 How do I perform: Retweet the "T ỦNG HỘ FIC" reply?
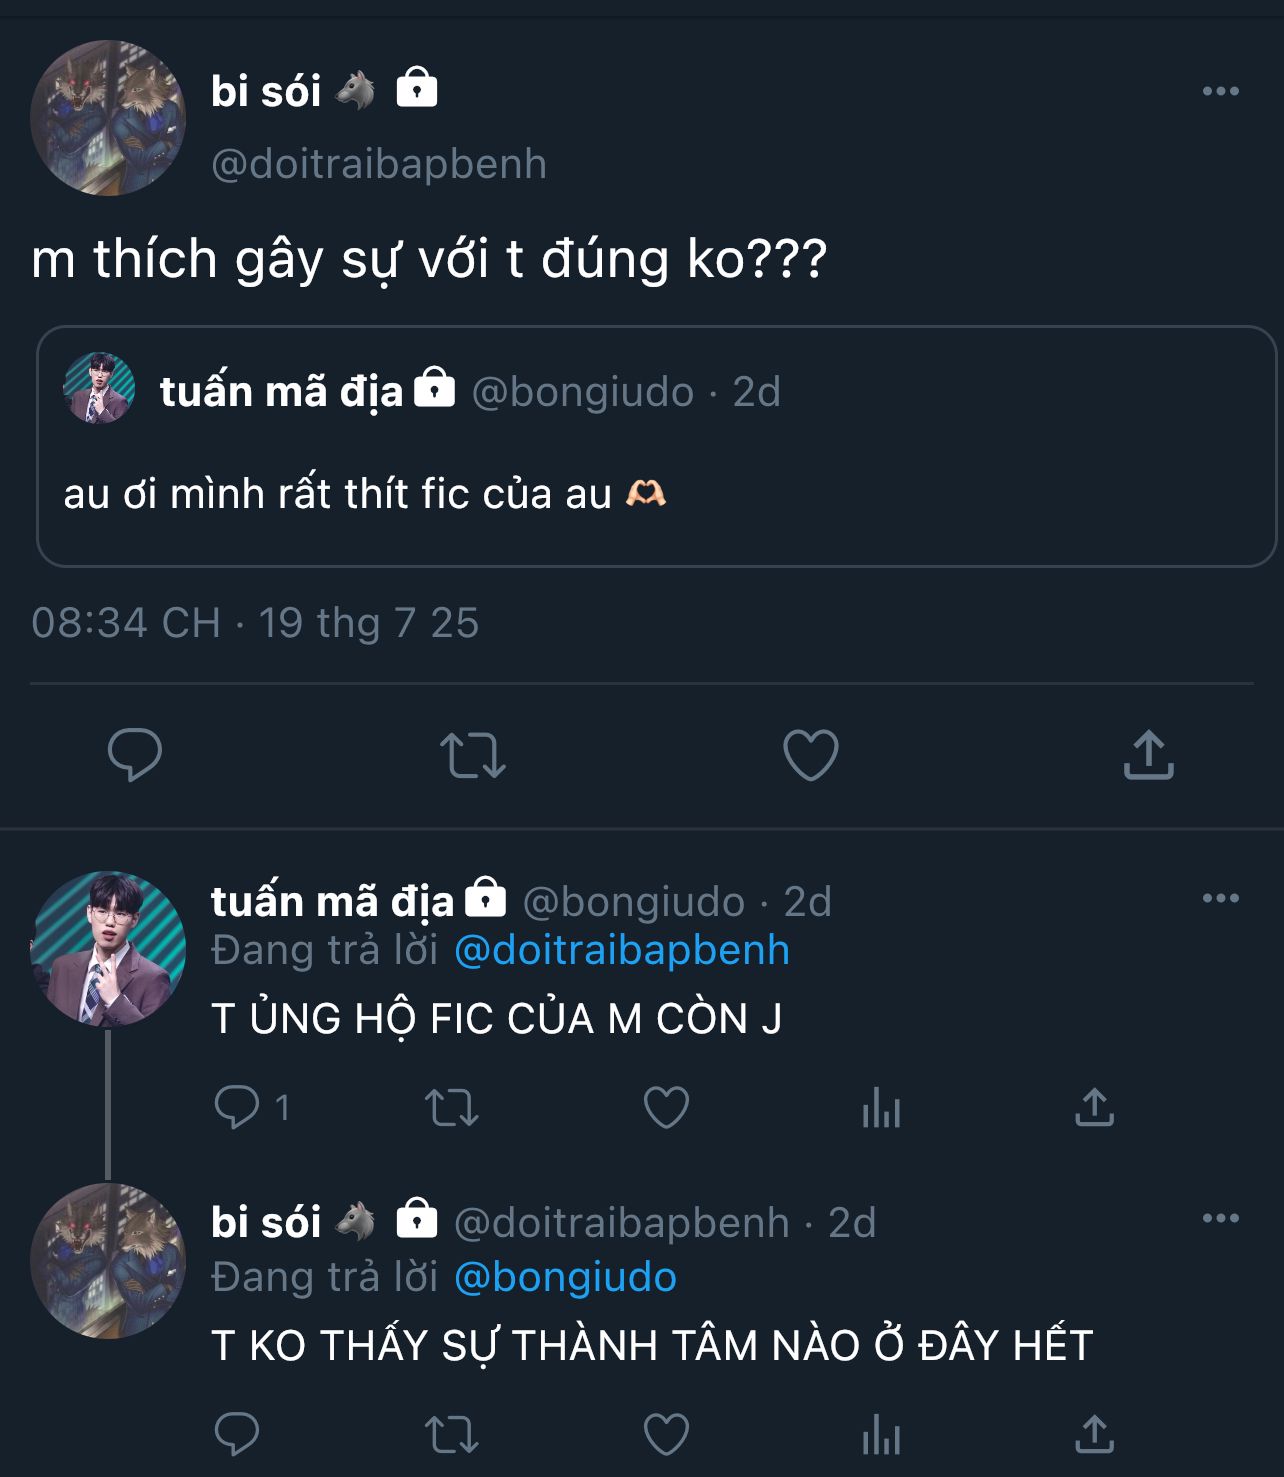(452, 1108)
